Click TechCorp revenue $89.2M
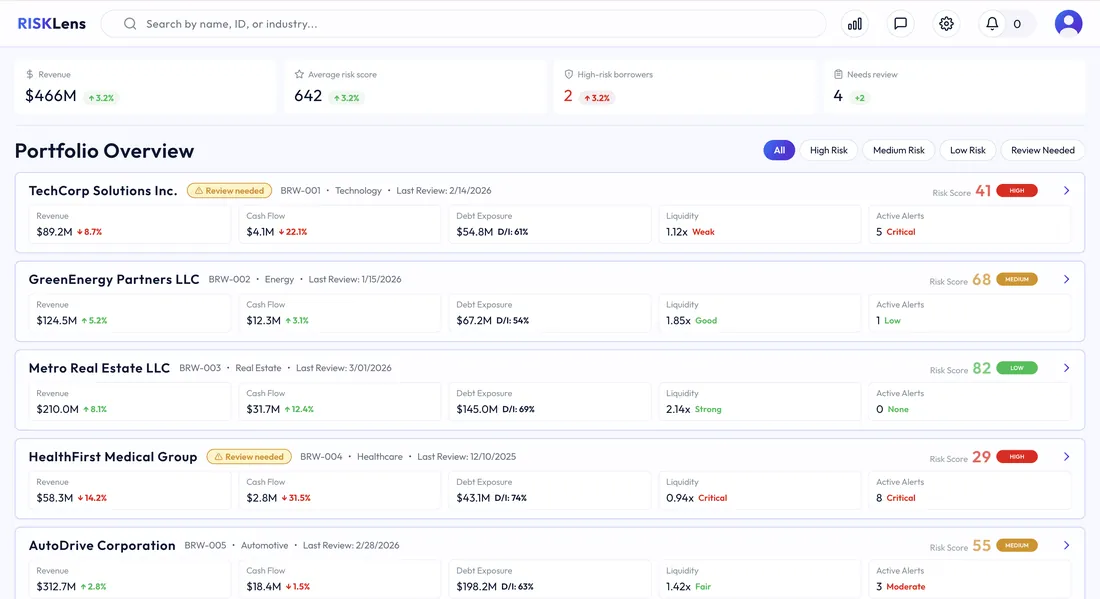Viewport: 1100px width, 599px height. coord(54,232)
